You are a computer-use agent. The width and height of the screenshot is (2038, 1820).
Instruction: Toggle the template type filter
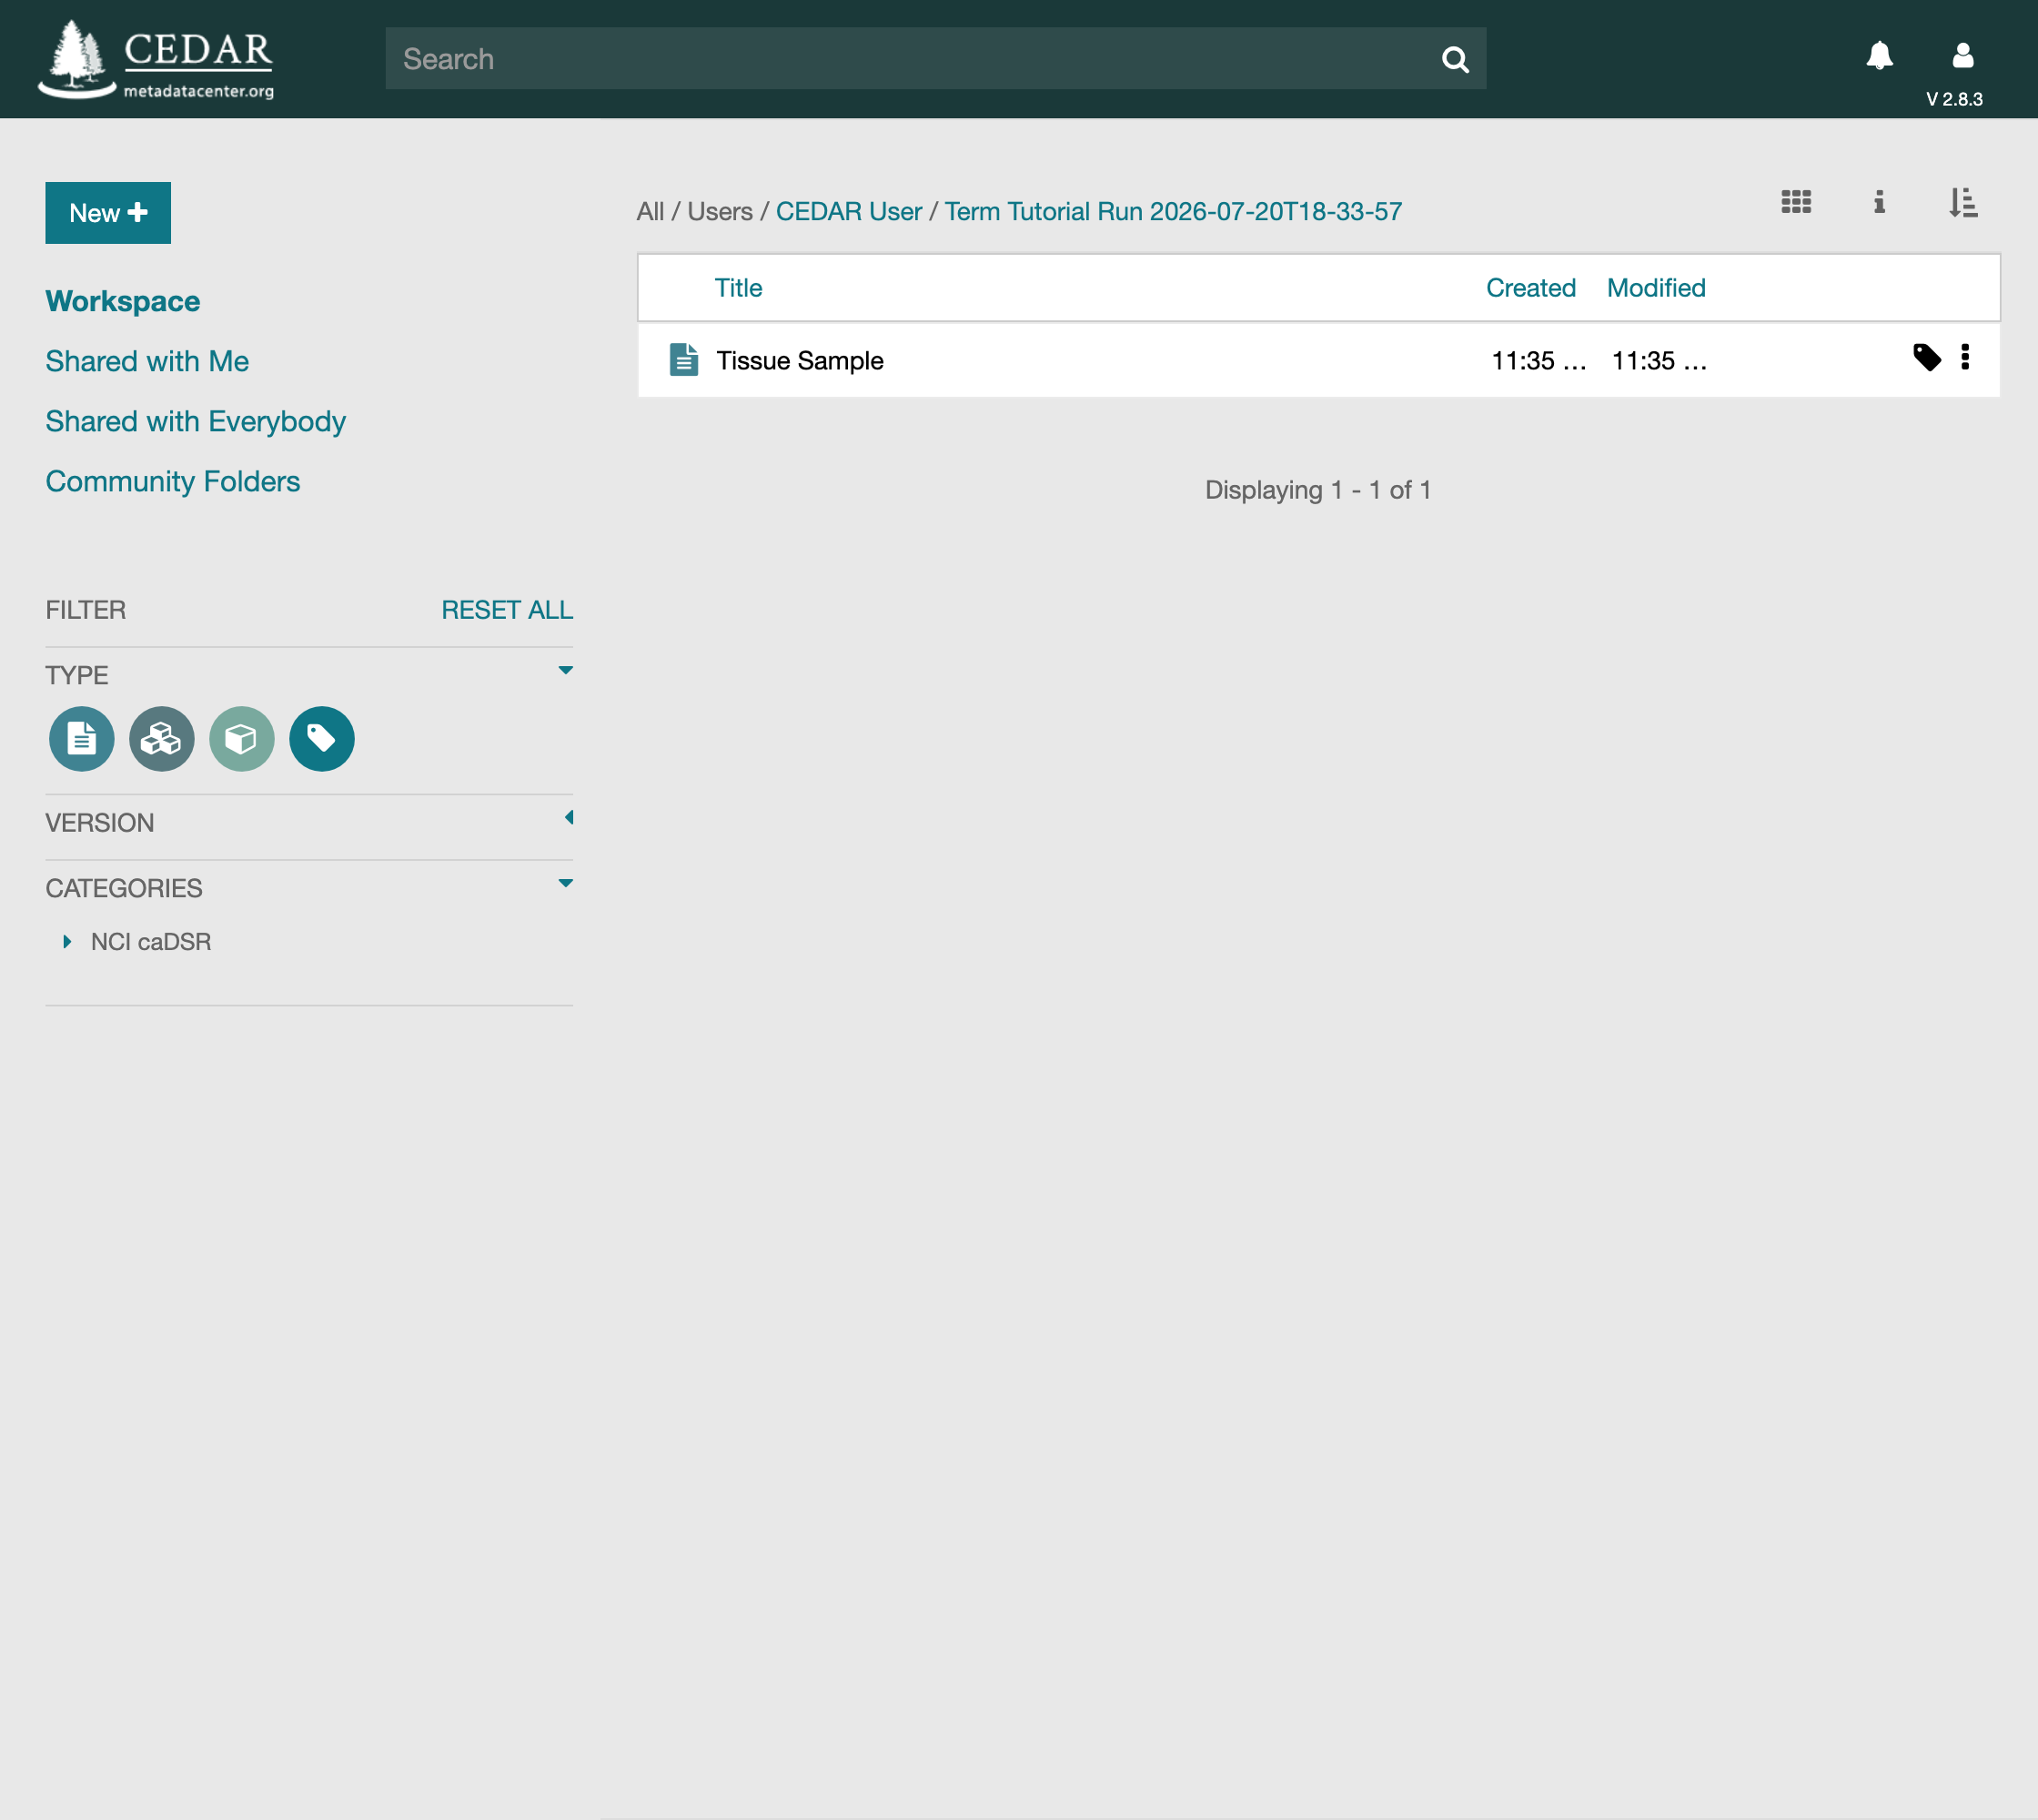(x=82, y=739)
